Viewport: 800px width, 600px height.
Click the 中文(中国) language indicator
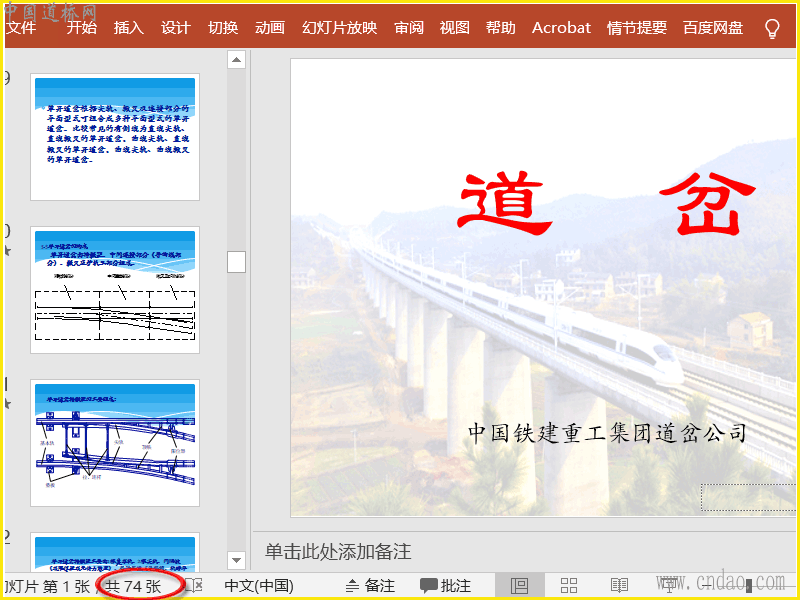[x=259, y=586]
